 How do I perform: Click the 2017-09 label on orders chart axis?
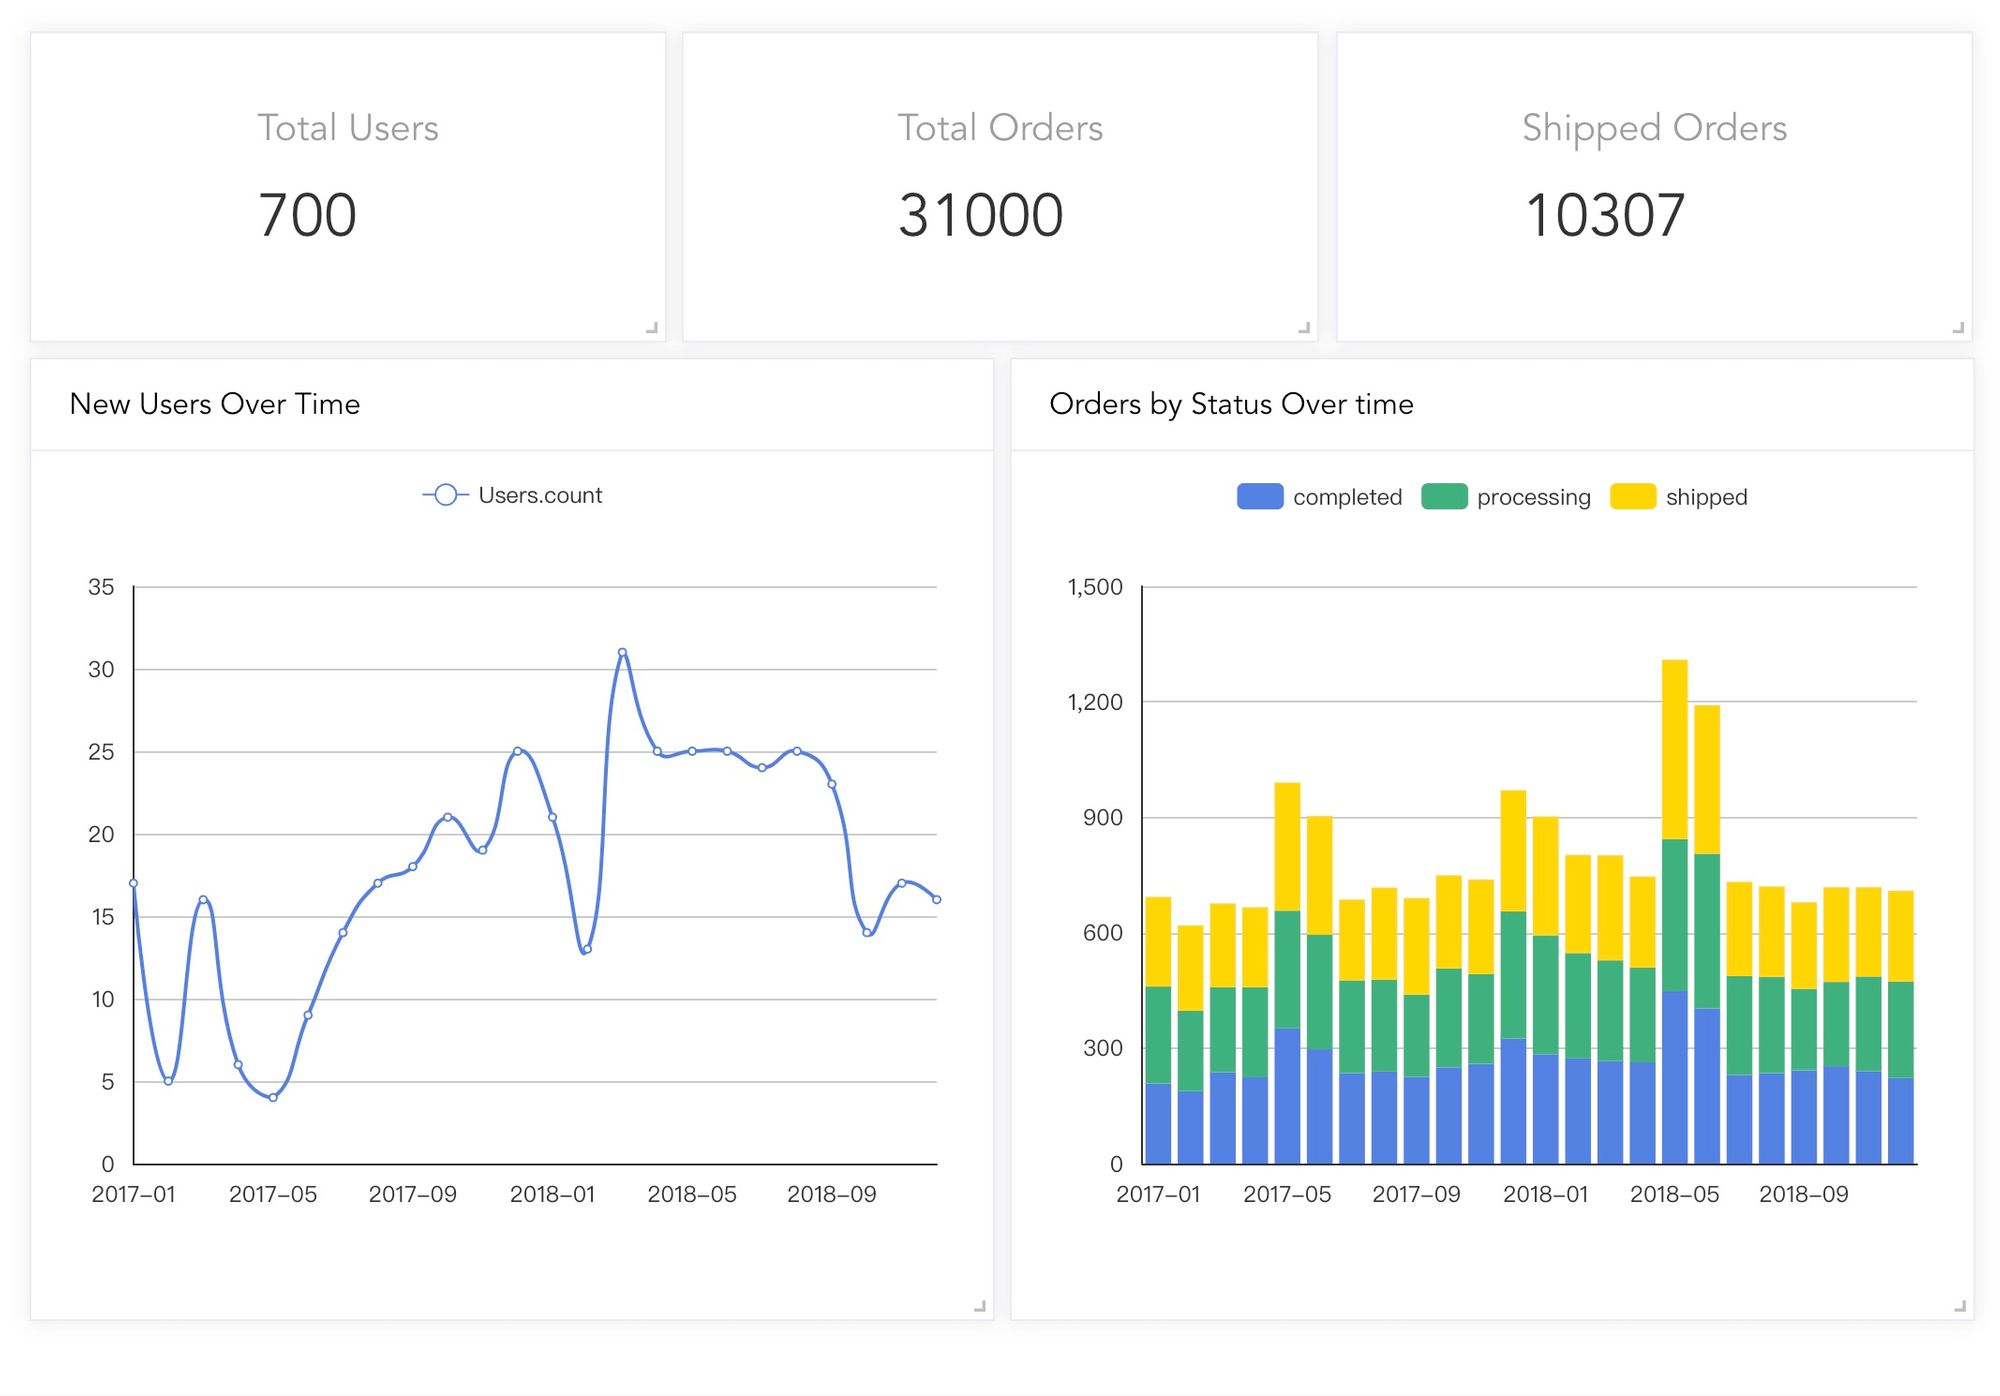pyautogui.click(x=1416, y=1194)
